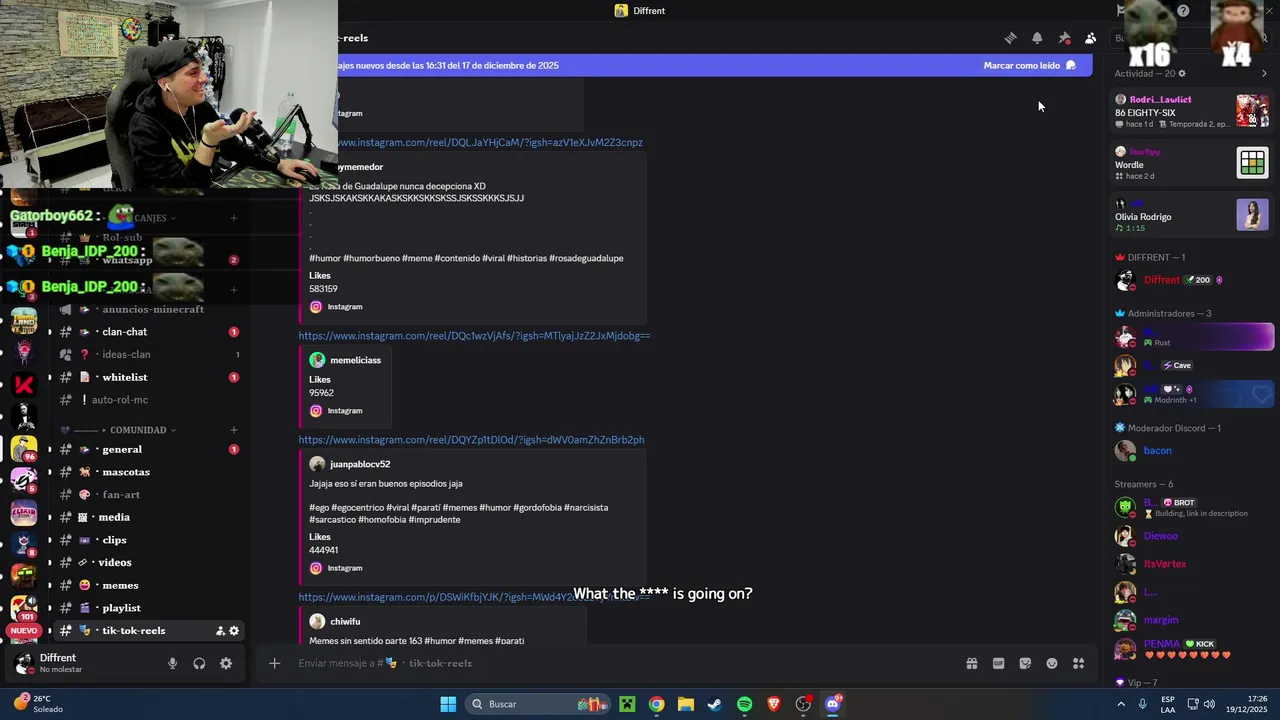Open Google Chrome from taskbar
Viewport: 1280px width, 720px height.
point(656,704)
